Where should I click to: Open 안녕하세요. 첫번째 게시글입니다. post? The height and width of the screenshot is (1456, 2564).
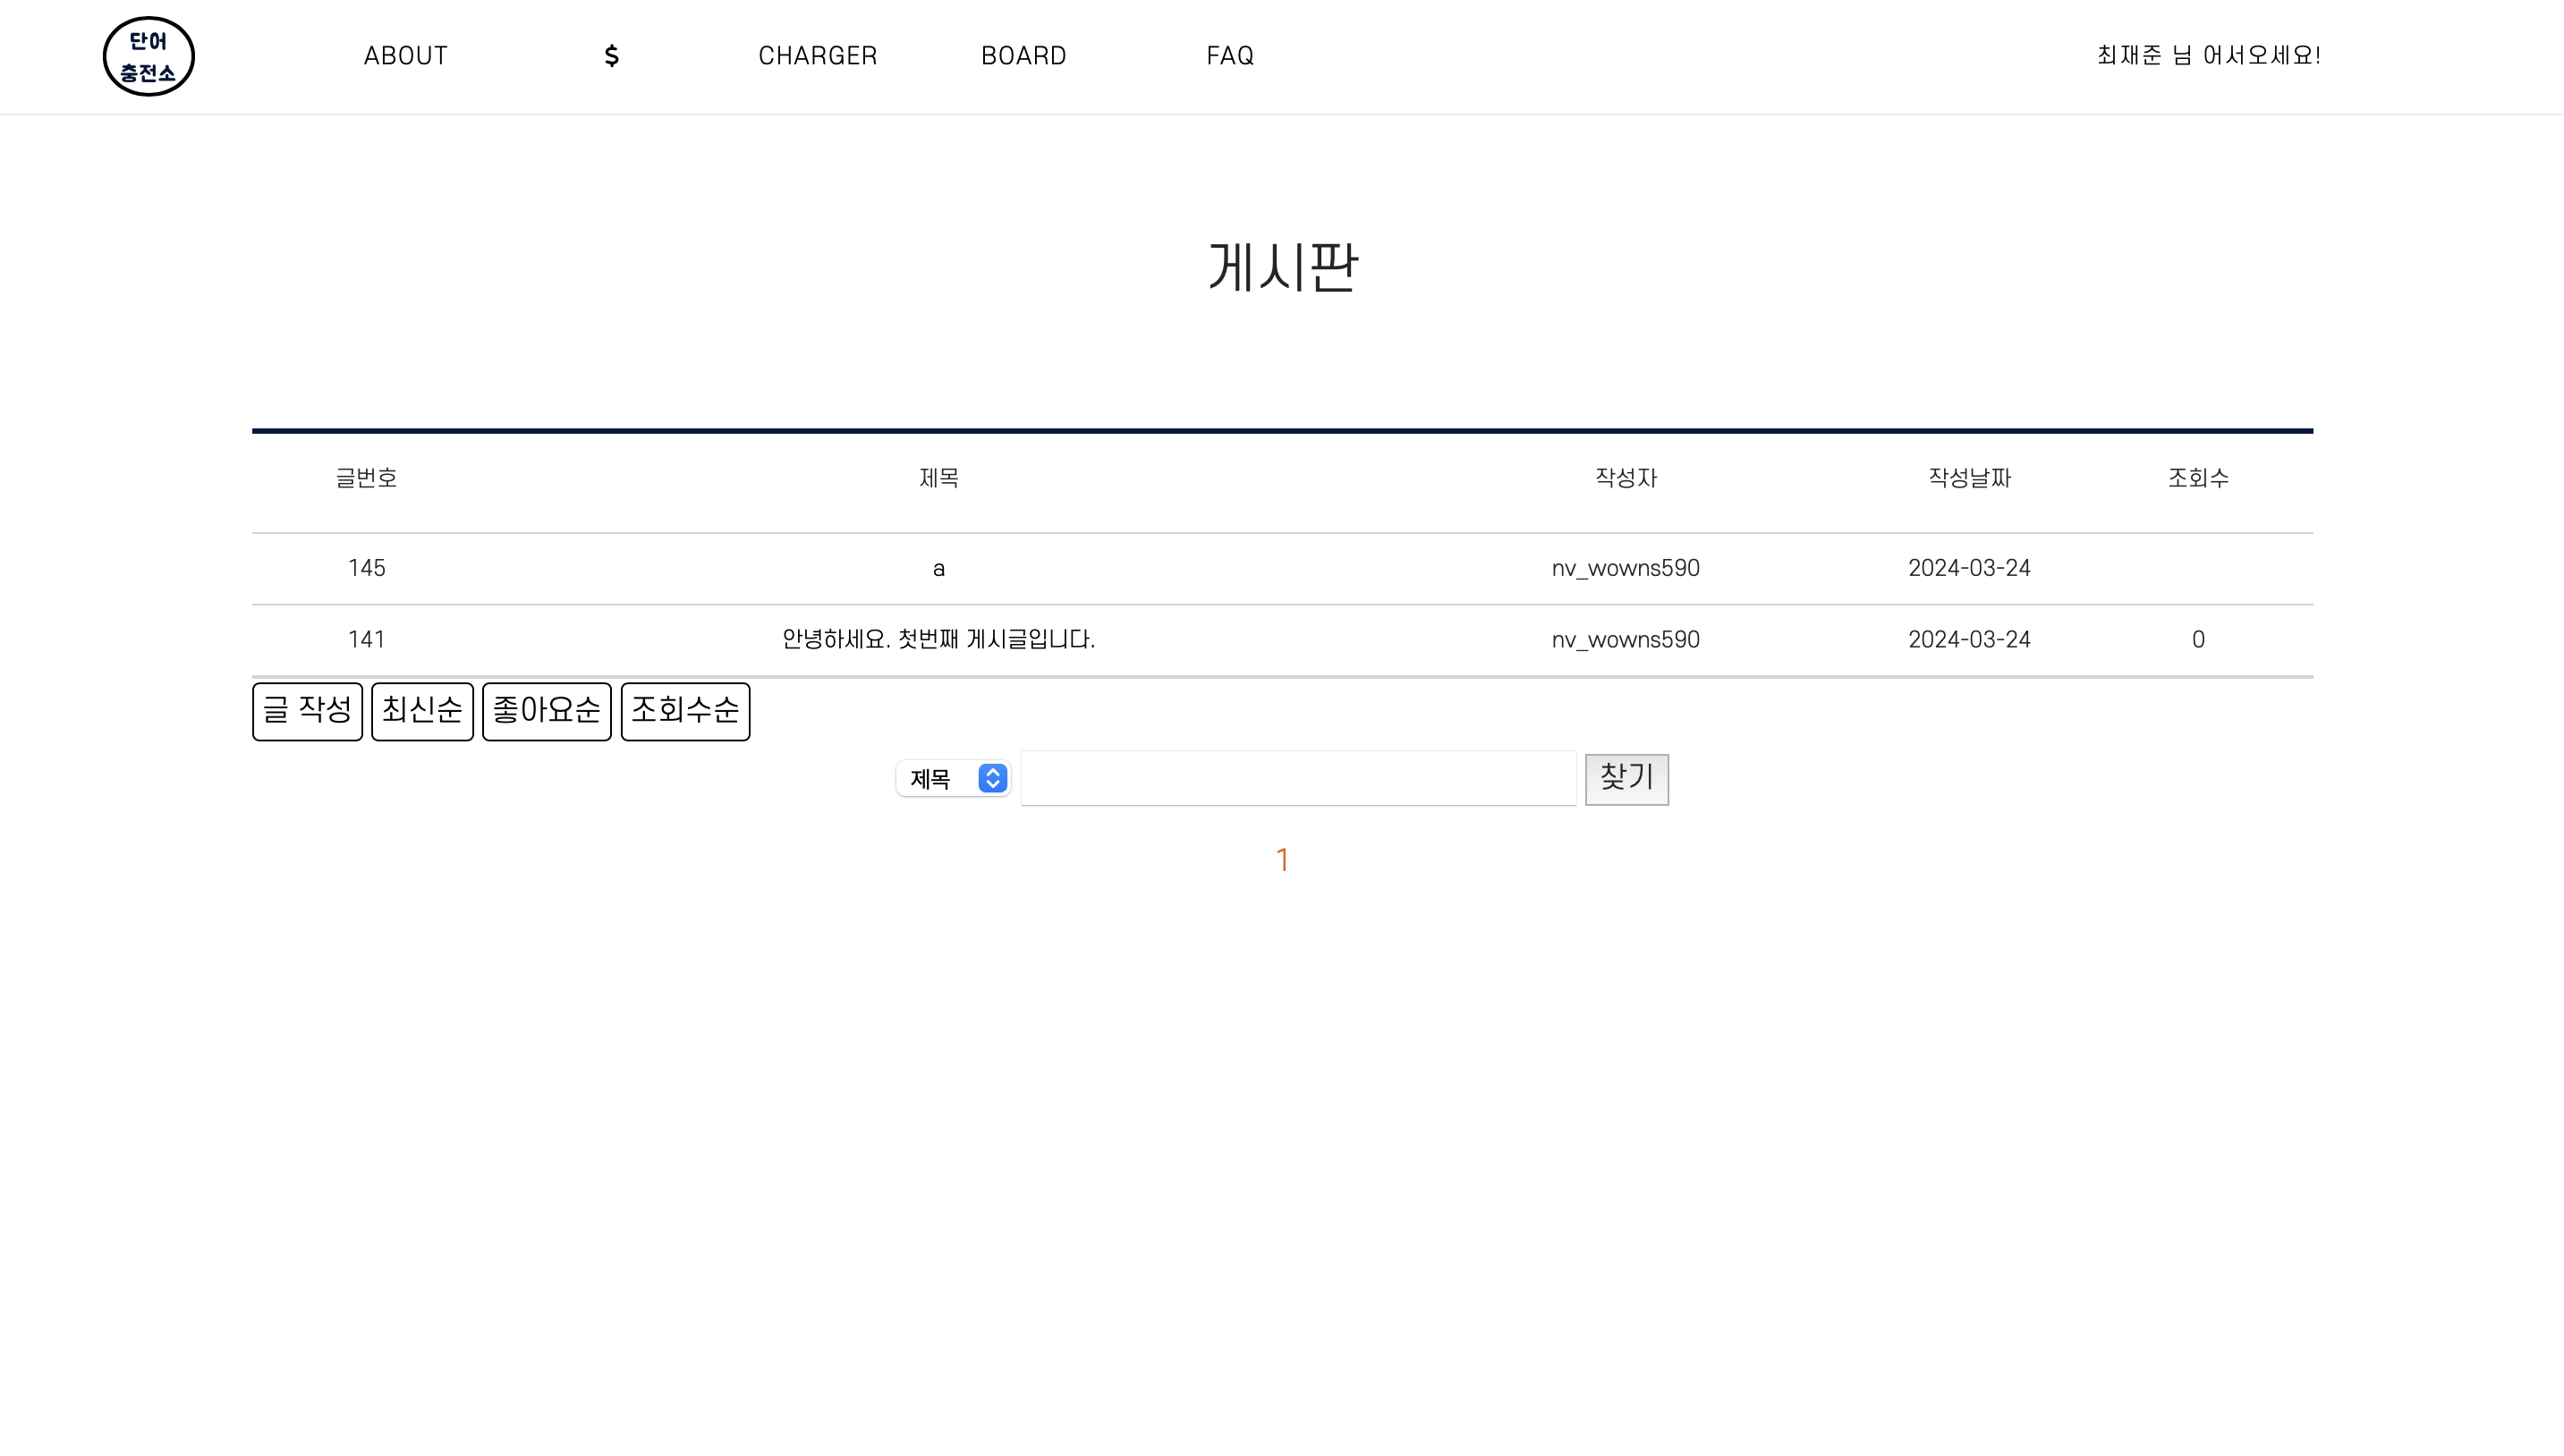(x=938, y=640)
